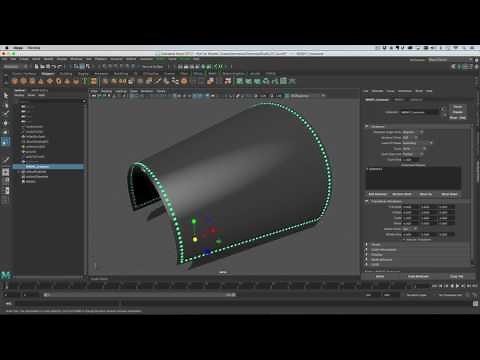Activate the Paint Selection tool
480x360 pixels.
(x=6, y=114)
